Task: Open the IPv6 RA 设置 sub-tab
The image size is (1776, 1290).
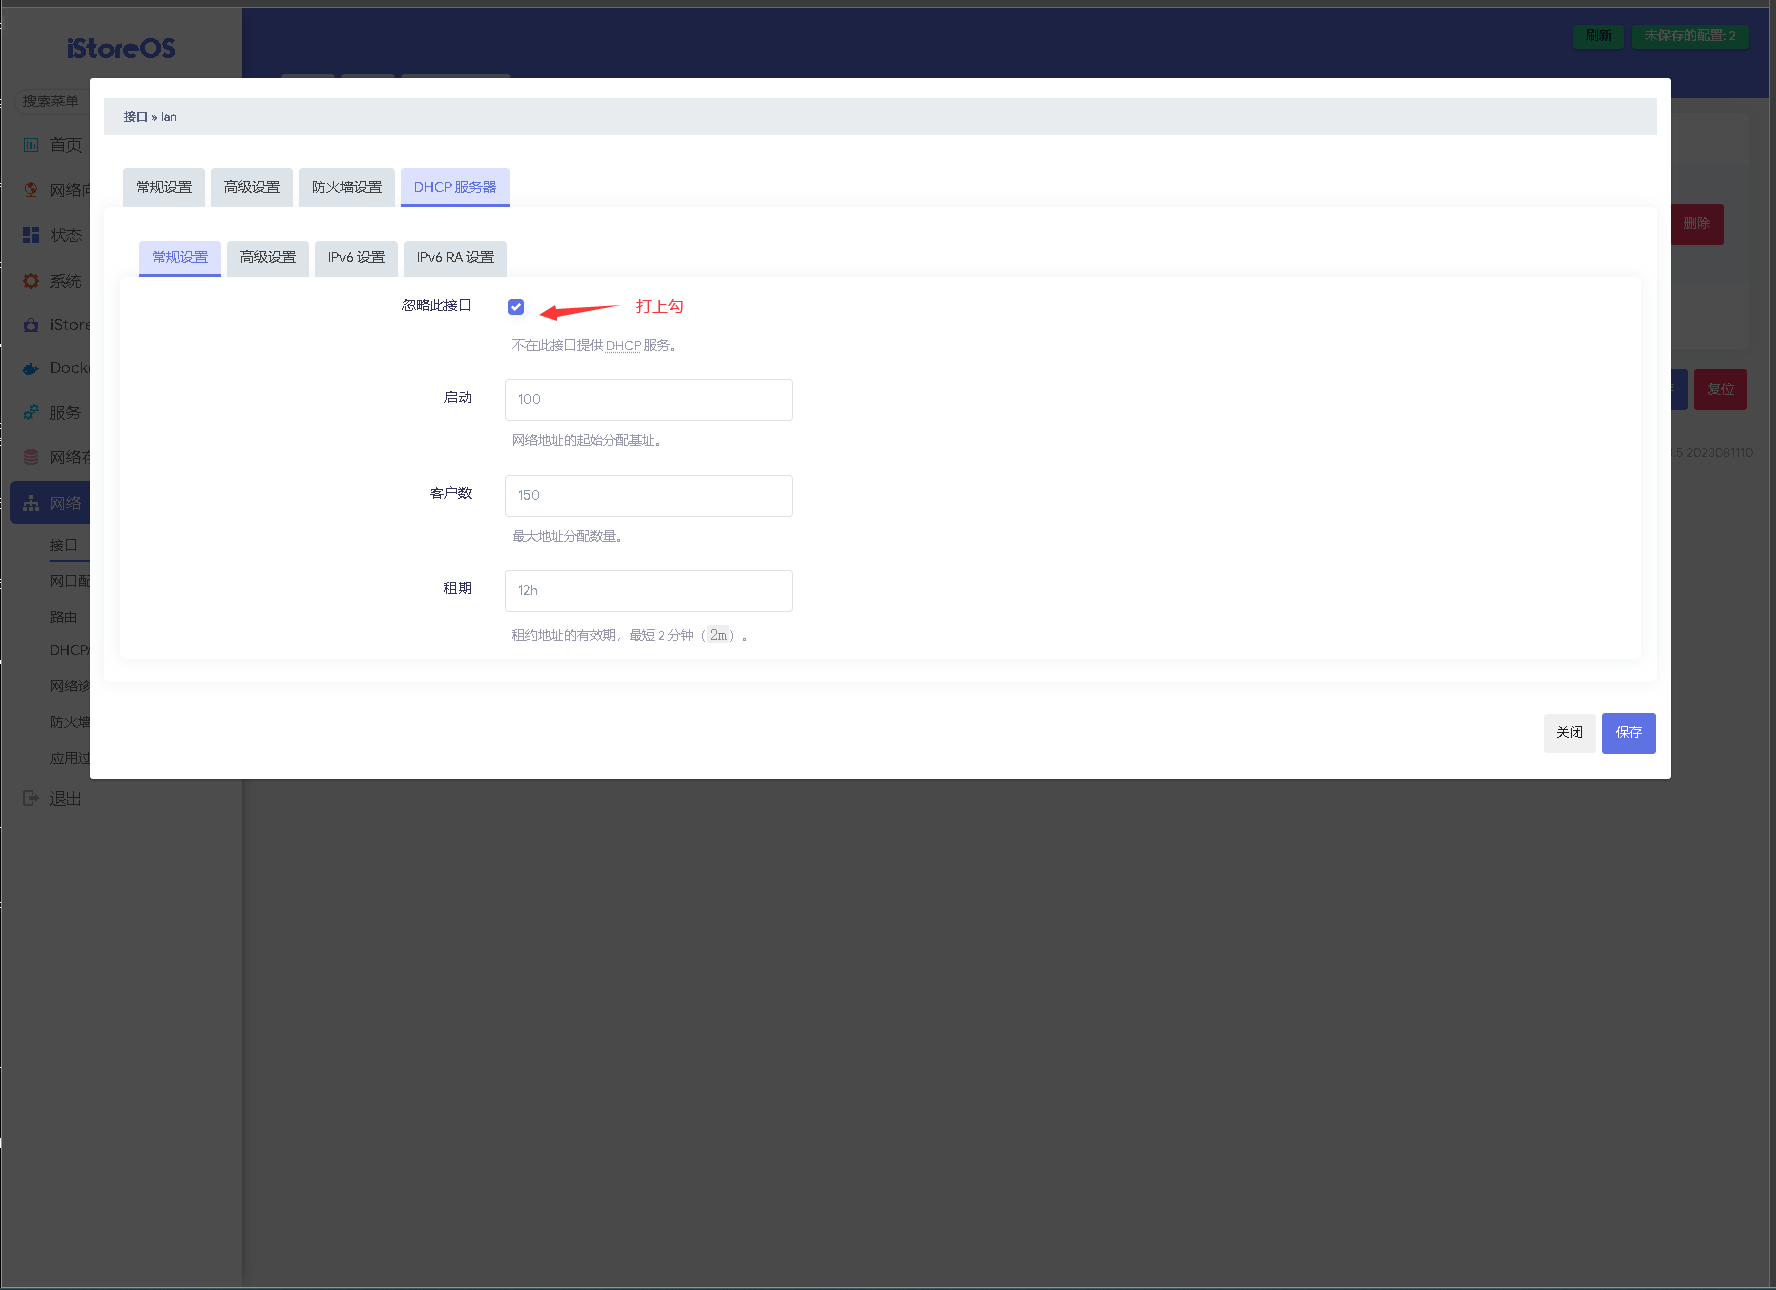Action: [455, 257]
